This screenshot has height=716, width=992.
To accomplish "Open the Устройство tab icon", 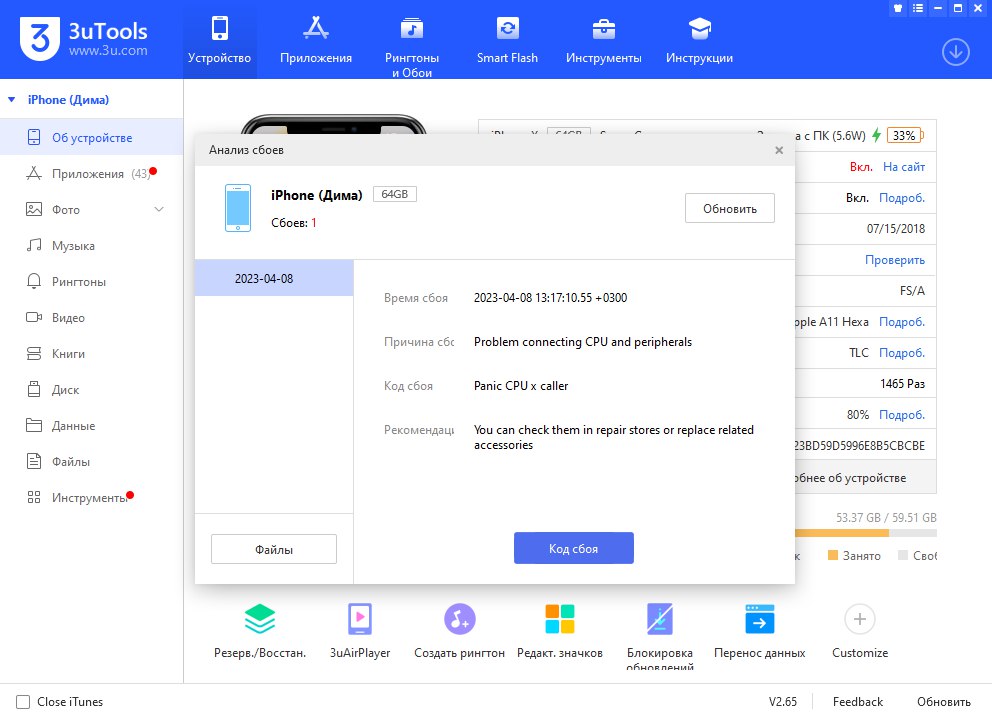I will point(220,28).
